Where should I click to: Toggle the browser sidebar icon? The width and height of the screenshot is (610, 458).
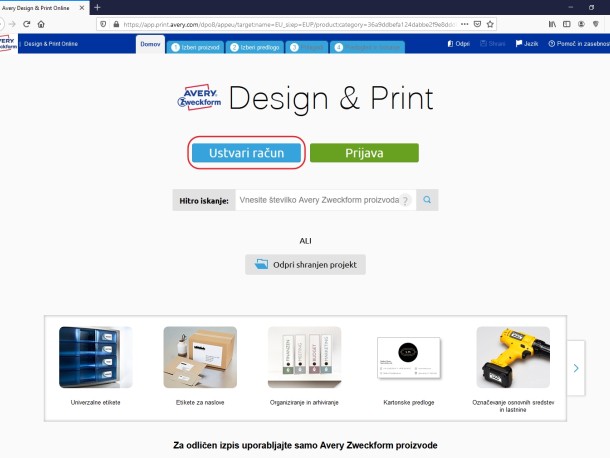[567, 24]
